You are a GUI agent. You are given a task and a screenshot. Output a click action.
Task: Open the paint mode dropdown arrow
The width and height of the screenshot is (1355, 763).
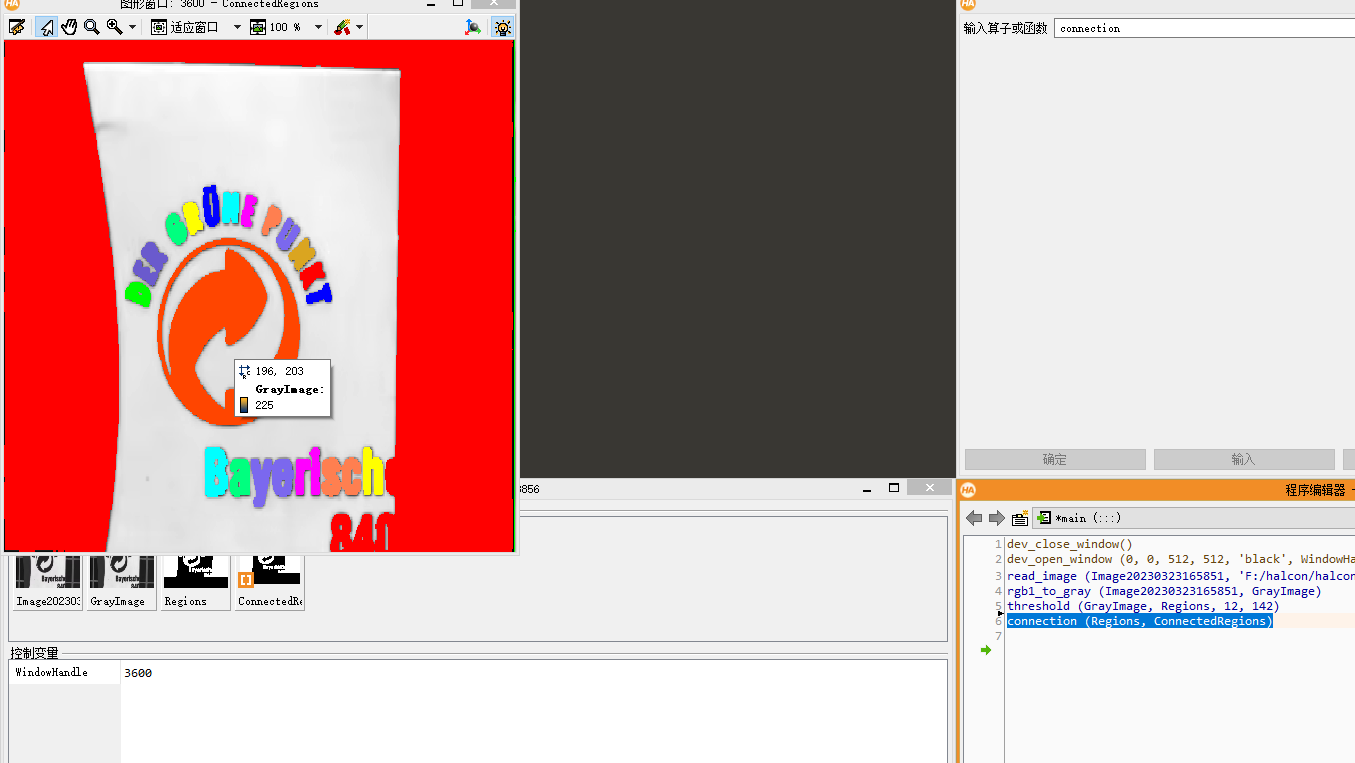(360, 27)
